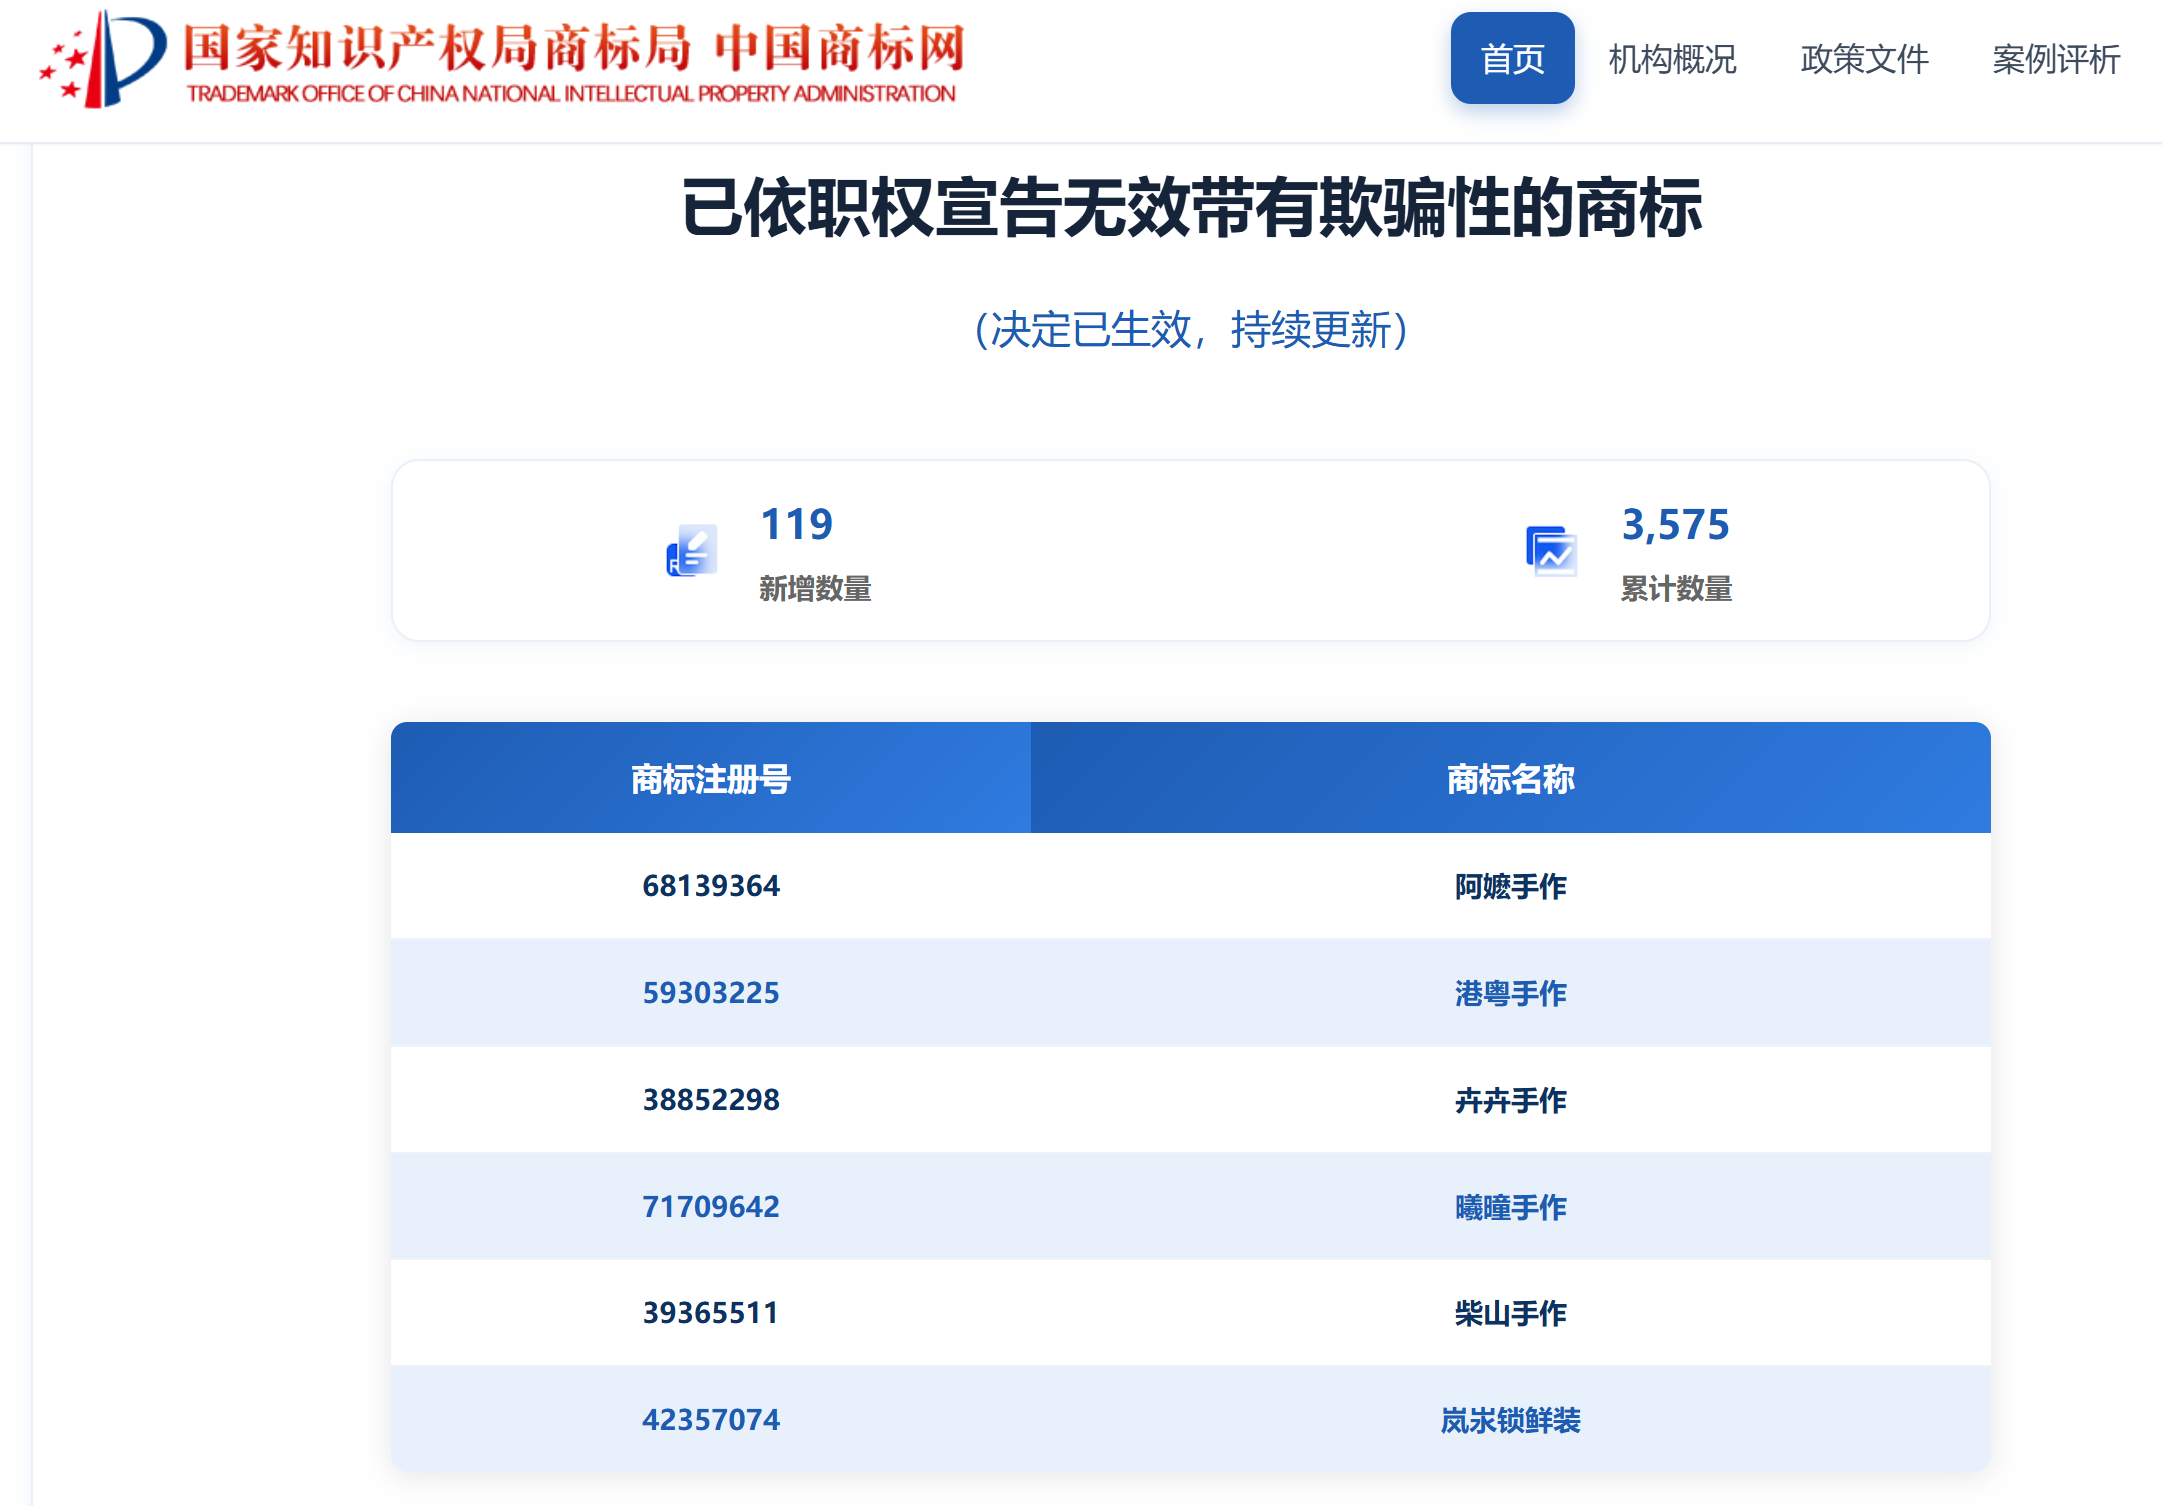2162x1506 pixels.
Task: Click the English Trademark Office tagline
Action: point(571,94)
